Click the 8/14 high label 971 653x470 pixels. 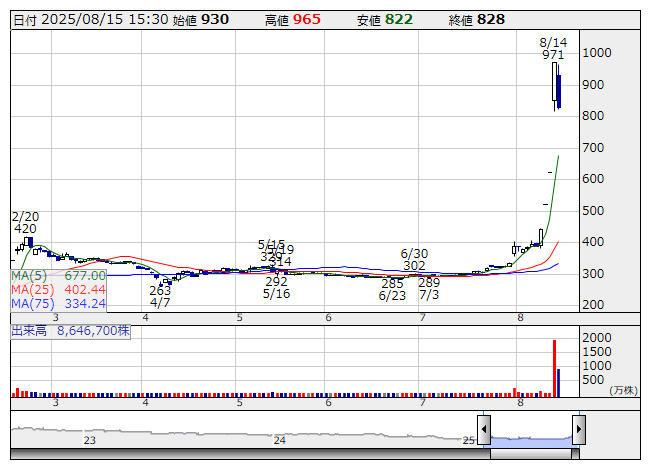tap(553, 55)
